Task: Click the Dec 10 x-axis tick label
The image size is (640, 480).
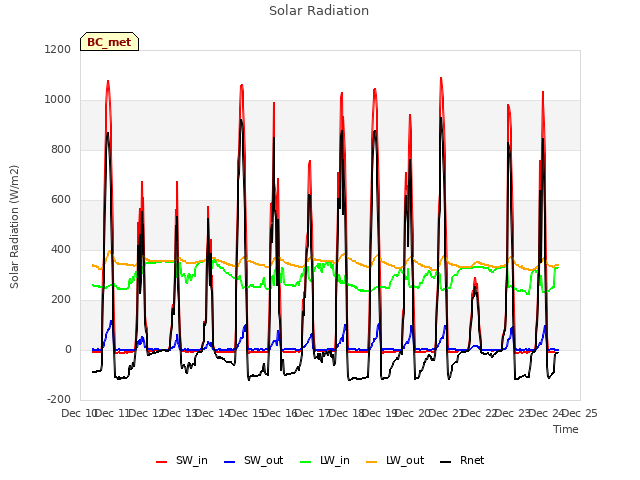Action: pos(79,413)
